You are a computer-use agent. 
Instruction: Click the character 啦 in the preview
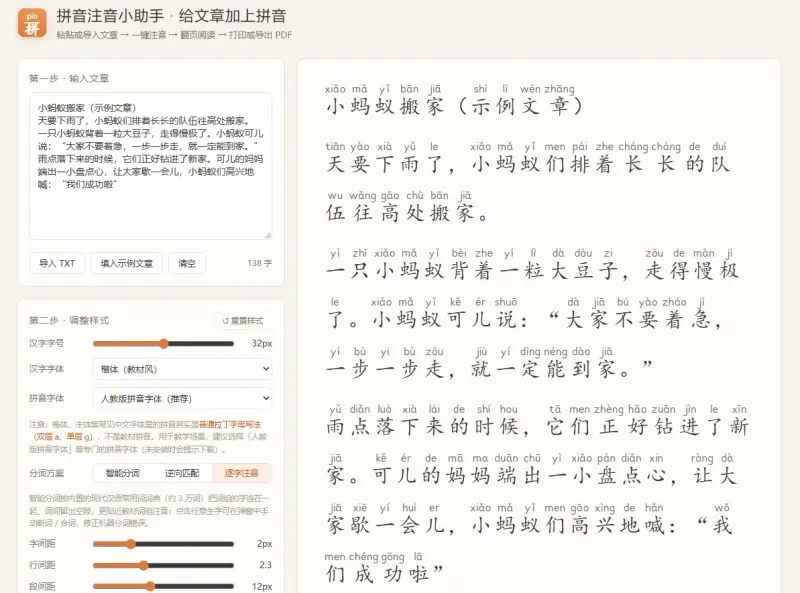(418, 575)
